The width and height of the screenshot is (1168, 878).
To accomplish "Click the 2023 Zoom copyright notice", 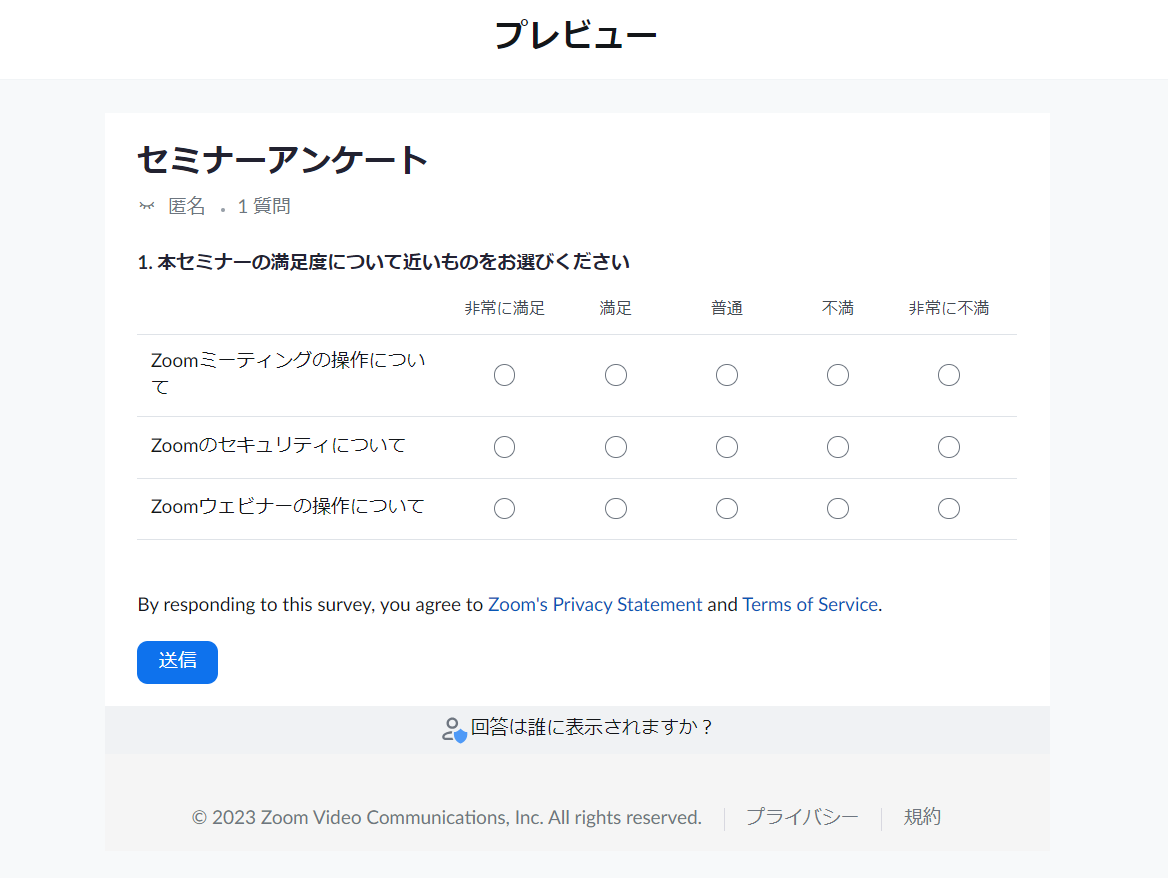I will (x=447, y=818).
